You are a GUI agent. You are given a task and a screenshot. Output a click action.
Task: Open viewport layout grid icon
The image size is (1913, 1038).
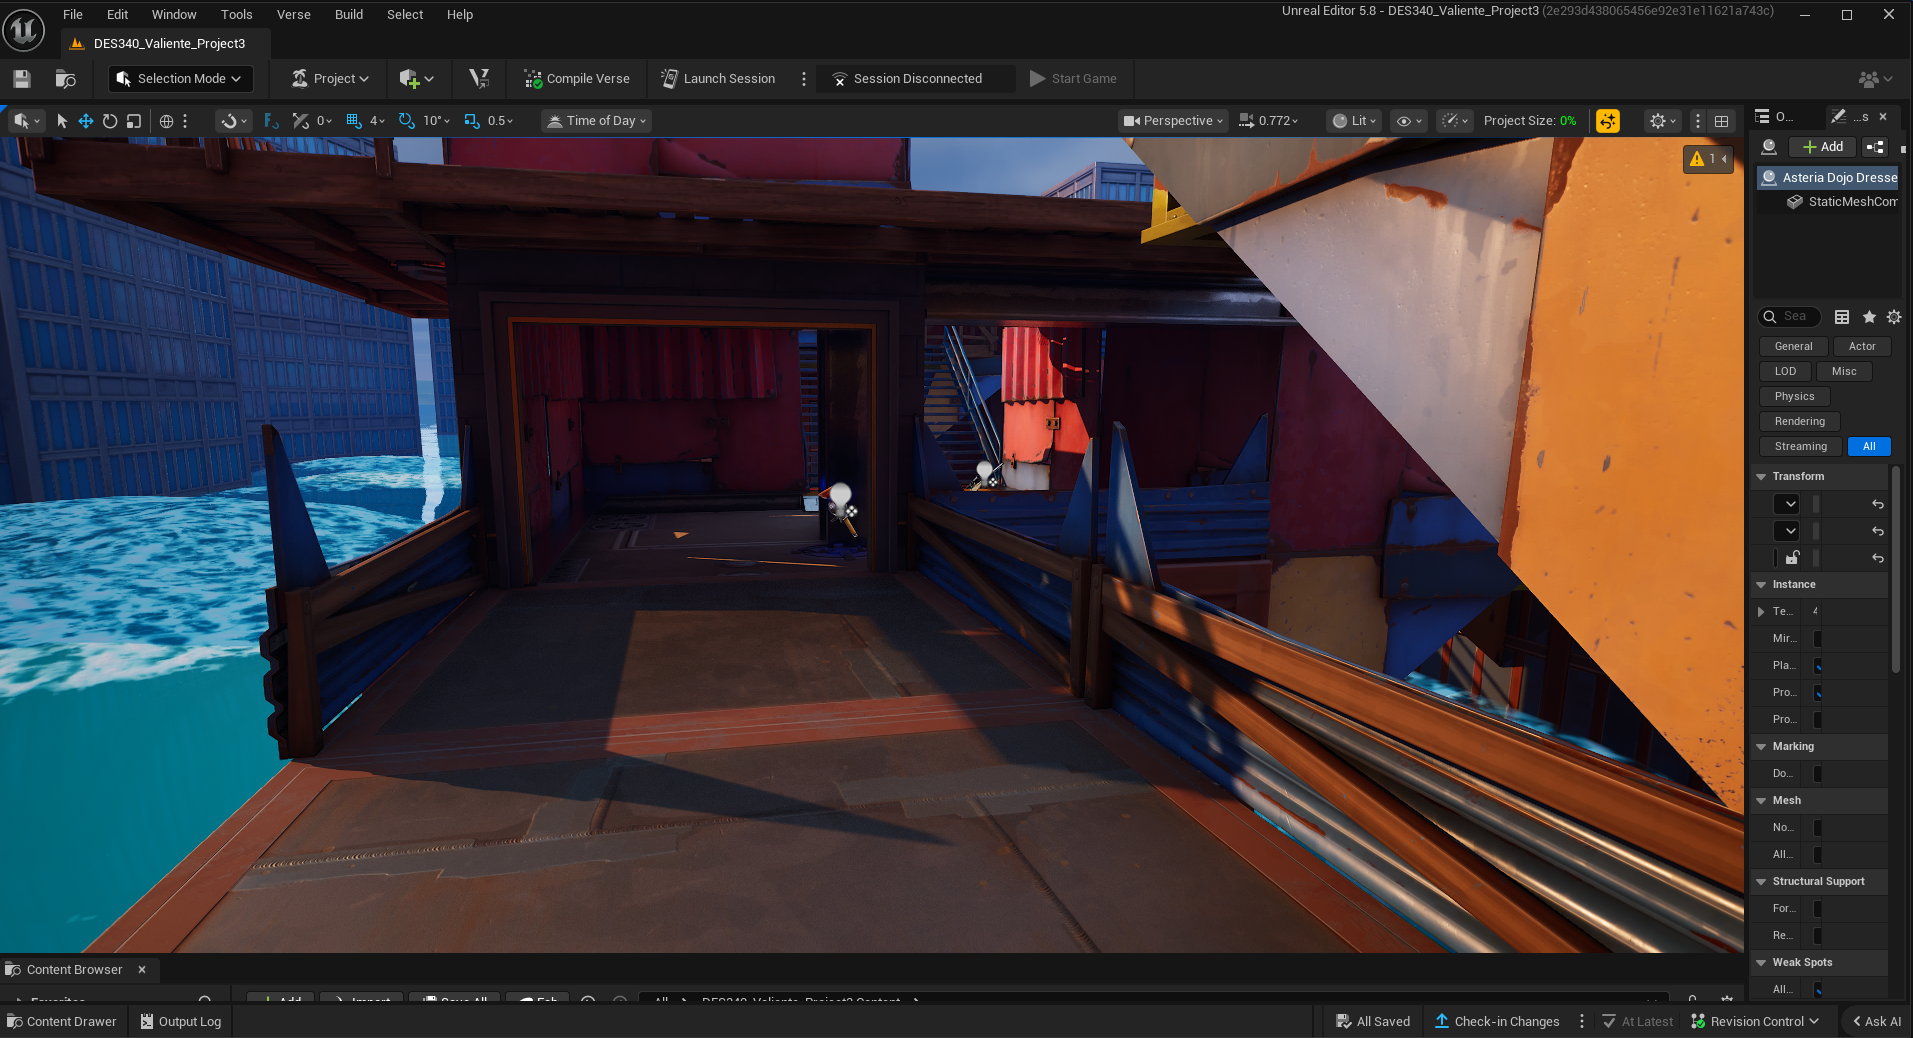(1721, 121)
